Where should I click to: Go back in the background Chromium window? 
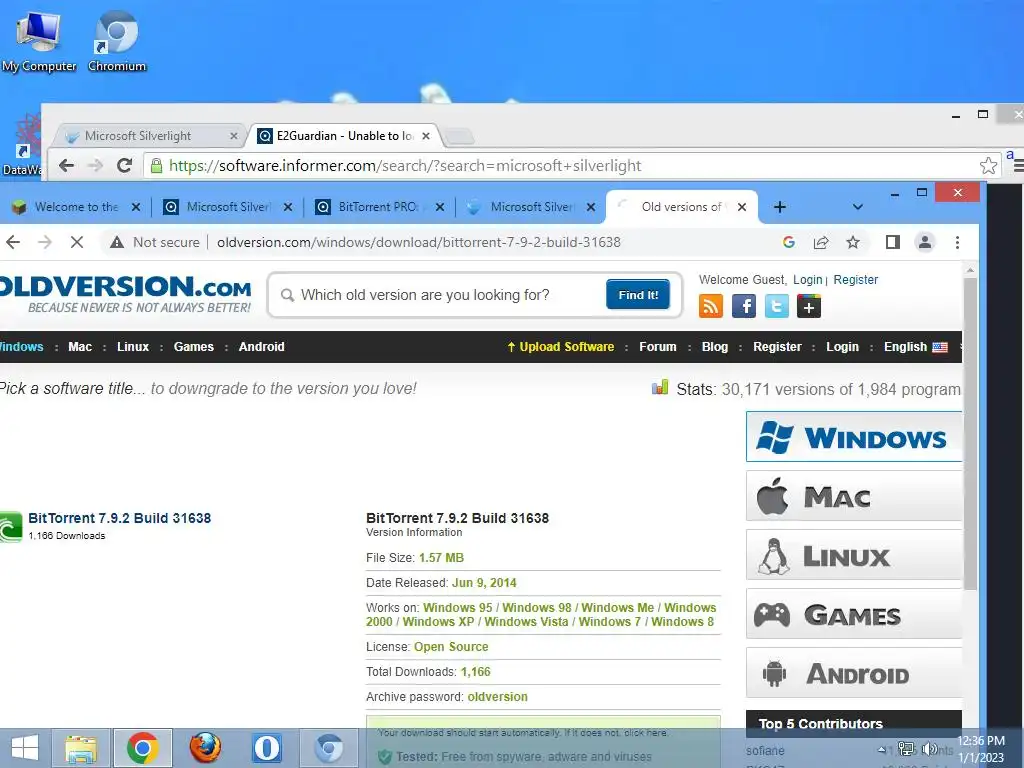(x=66, y=165)
